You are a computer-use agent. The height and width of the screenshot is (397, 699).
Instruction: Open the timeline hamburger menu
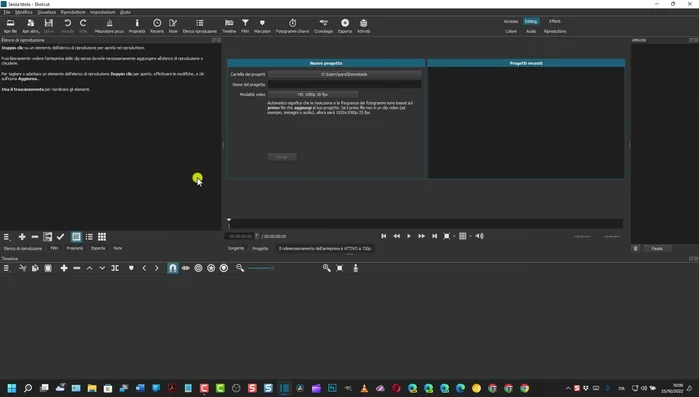pos(6,268)
